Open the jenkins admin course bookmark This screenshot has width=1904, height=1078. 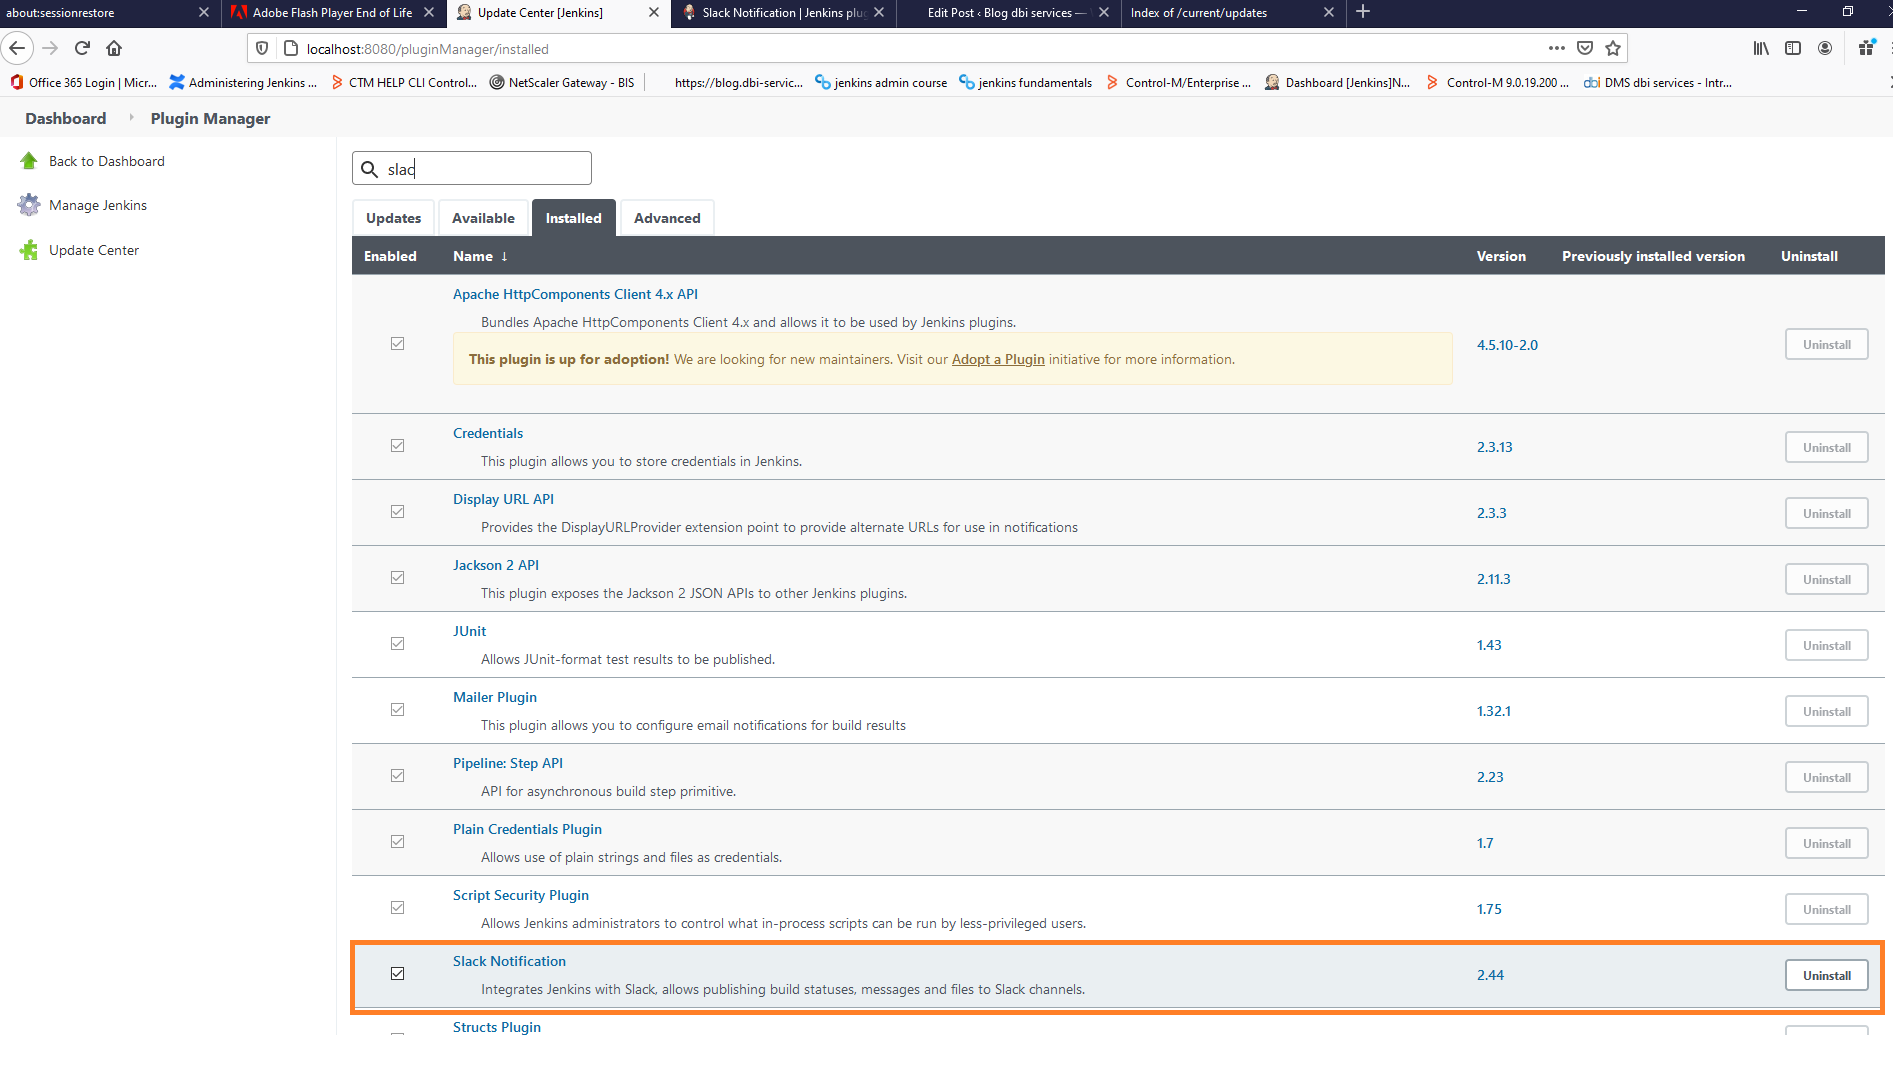[881, 83]
